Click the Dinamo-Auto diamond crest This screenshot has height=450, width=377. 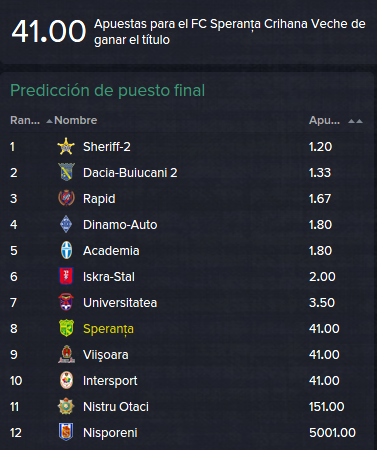pos(66,224)
